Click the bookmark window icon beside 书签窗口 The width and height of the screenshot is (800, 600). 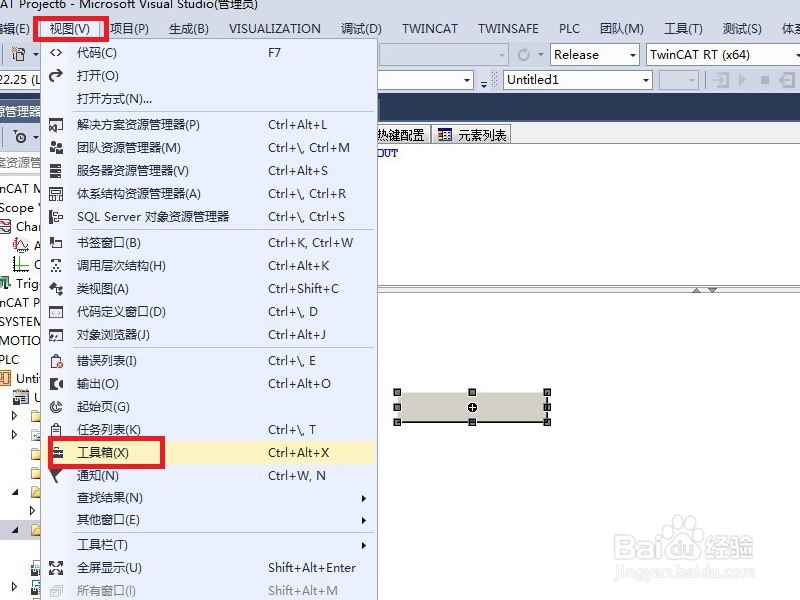click(56, 243)
